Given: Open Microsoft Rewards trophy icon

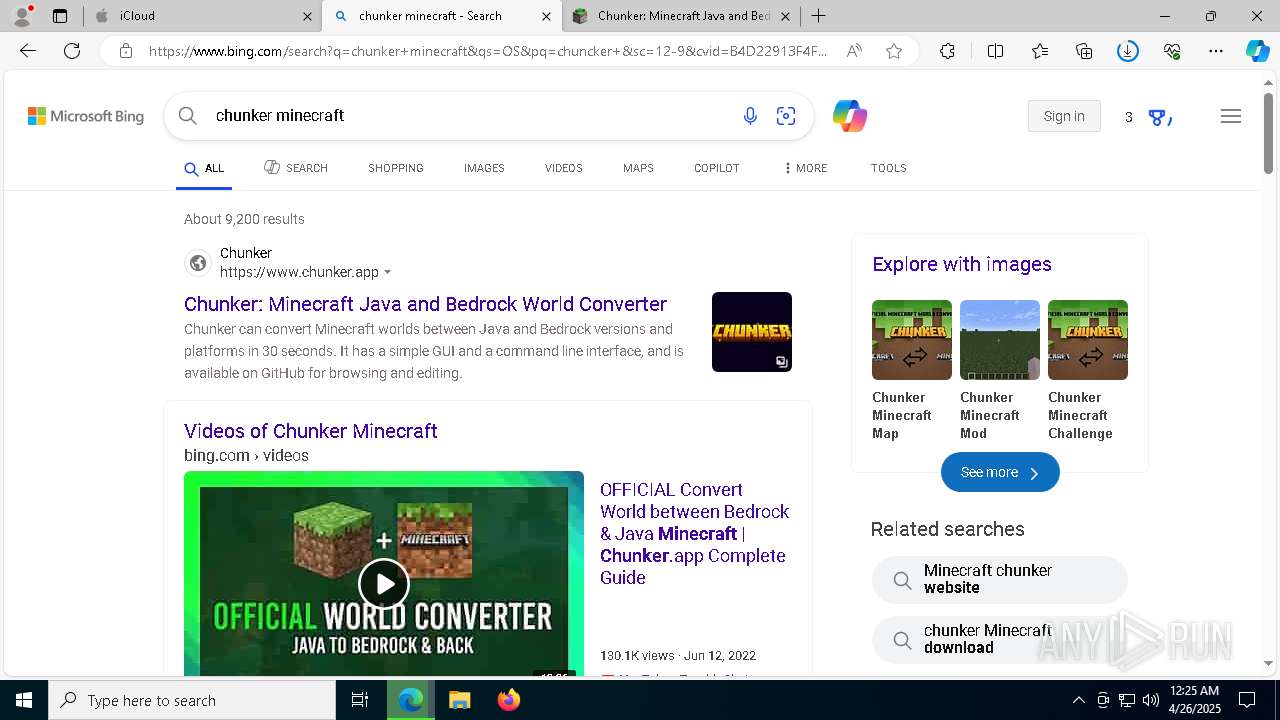Looking at the screenshot, I should coord(1158,117).
